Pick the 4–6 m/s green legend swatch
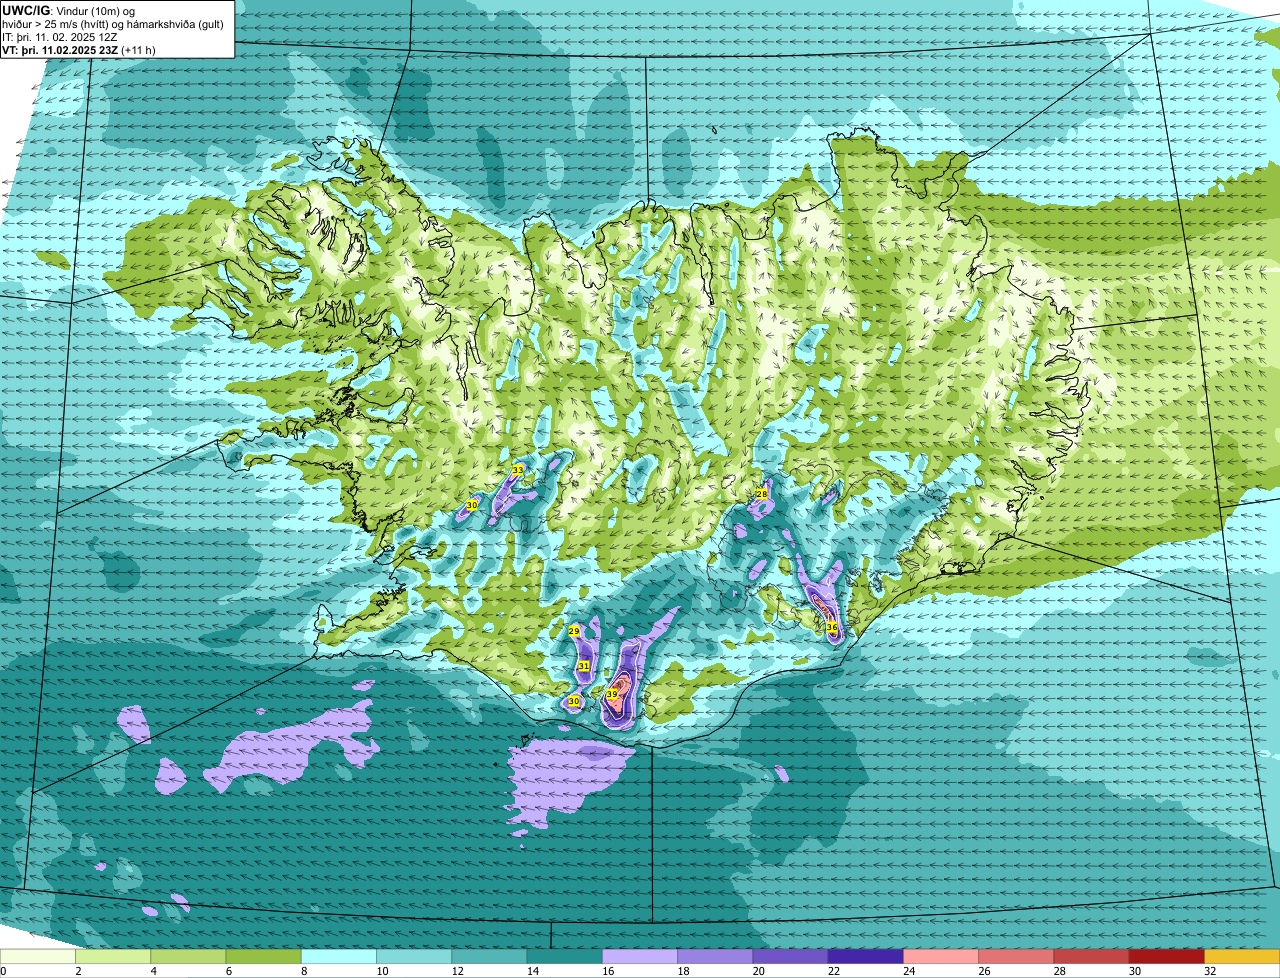Image resolution: width=1280 pixels, height=978 pixels. pos(188,957)
